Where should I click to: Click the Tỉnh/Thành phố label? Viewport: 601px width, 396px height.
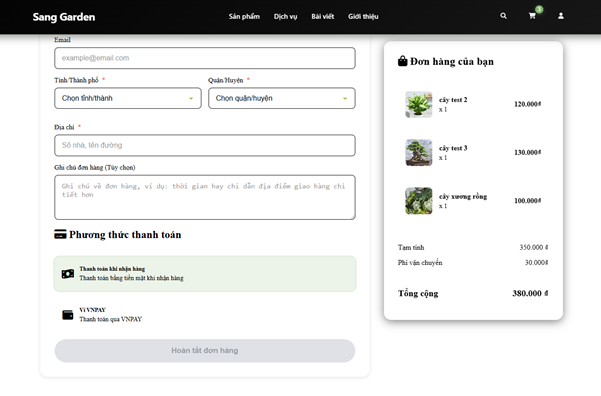tap(76, 80)
